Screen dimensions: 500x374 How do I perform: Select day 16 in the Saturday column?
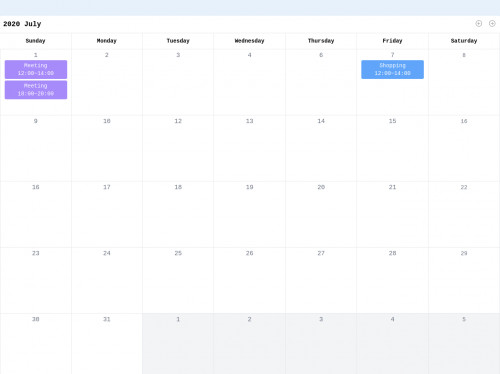[464, 148]
